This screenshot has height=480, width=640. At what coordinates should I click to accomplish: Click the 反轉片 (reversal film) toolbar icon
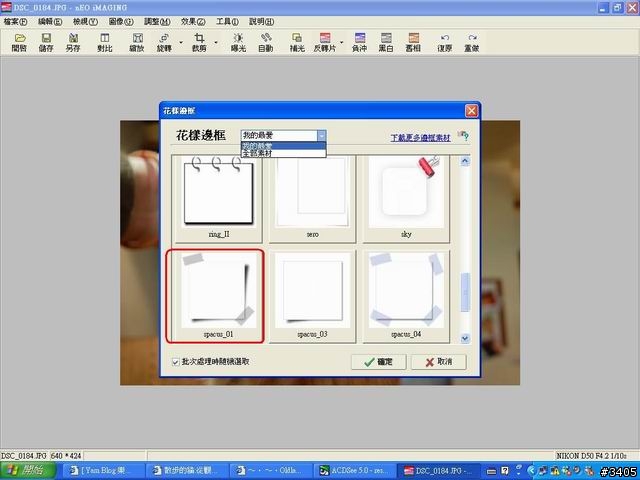(x=324, y=42)
